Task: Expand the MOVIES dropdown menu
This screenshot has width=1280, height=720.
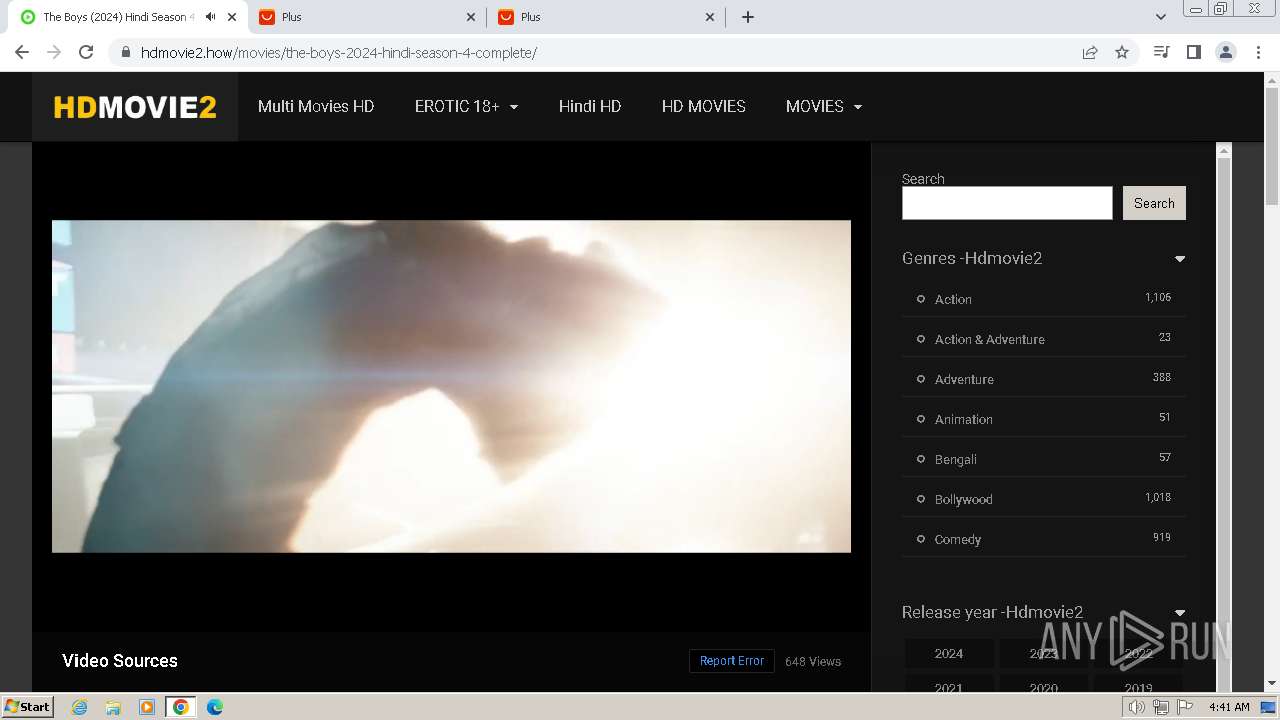Action: pyautogui.click(x=824, y=106)
